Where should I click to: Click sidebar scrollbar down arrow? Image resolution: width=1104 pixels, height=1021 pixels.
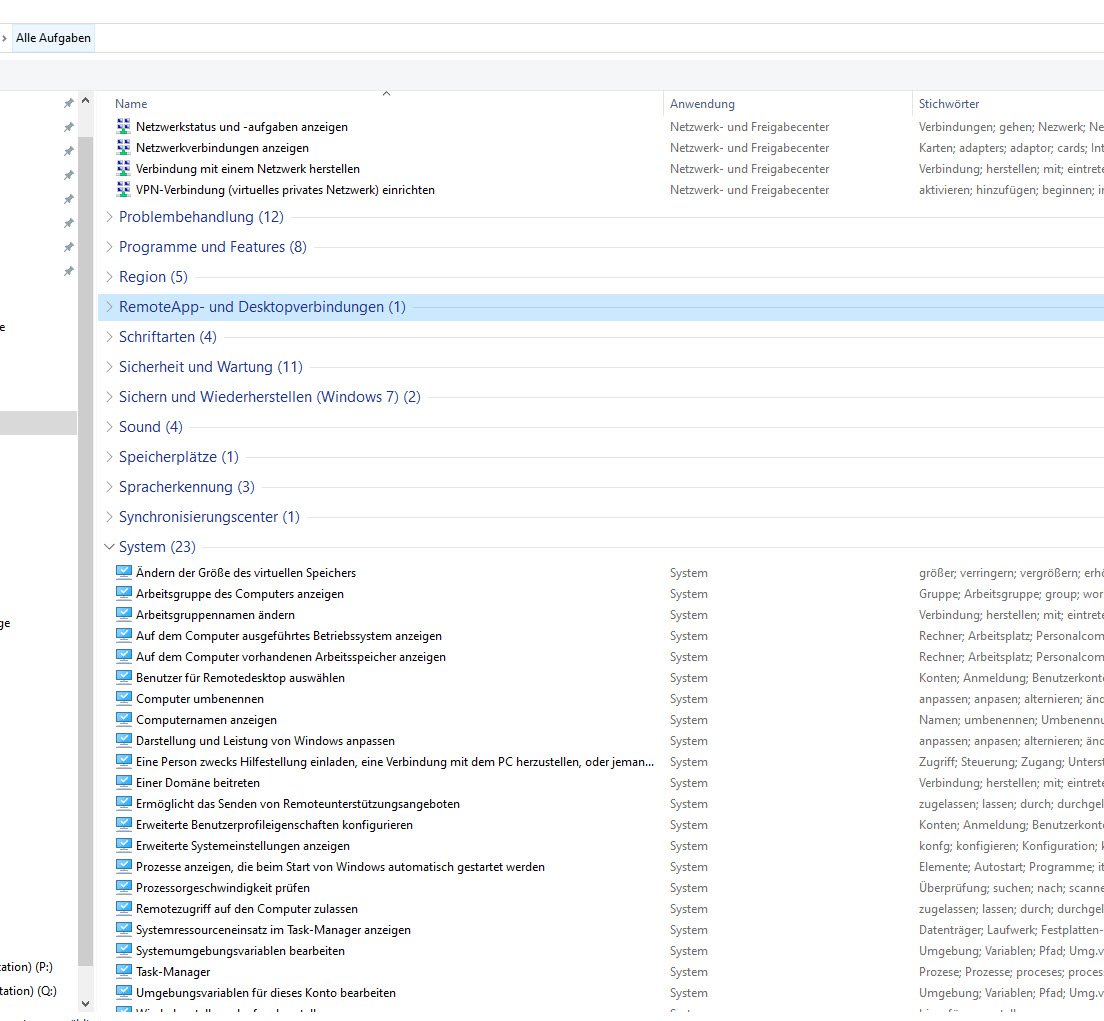pos(85,1004)
